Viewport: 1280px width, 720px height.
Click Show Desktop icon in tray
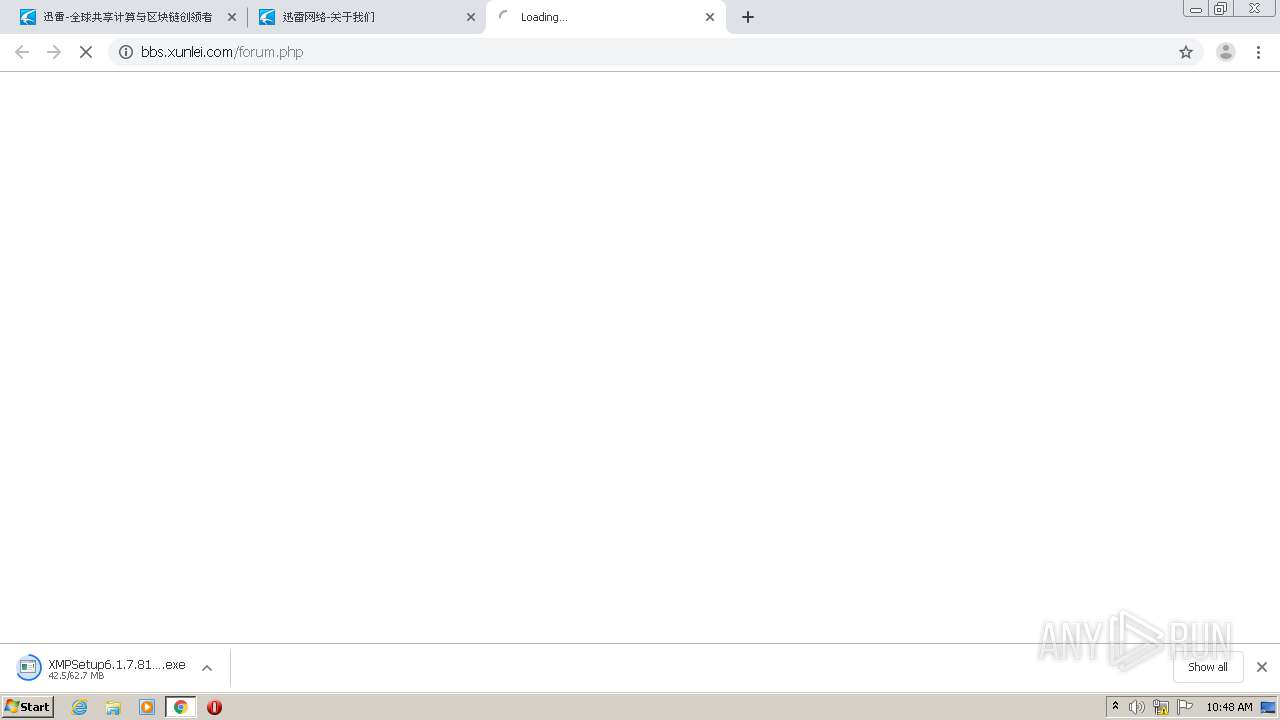(x=1268, y=707)
